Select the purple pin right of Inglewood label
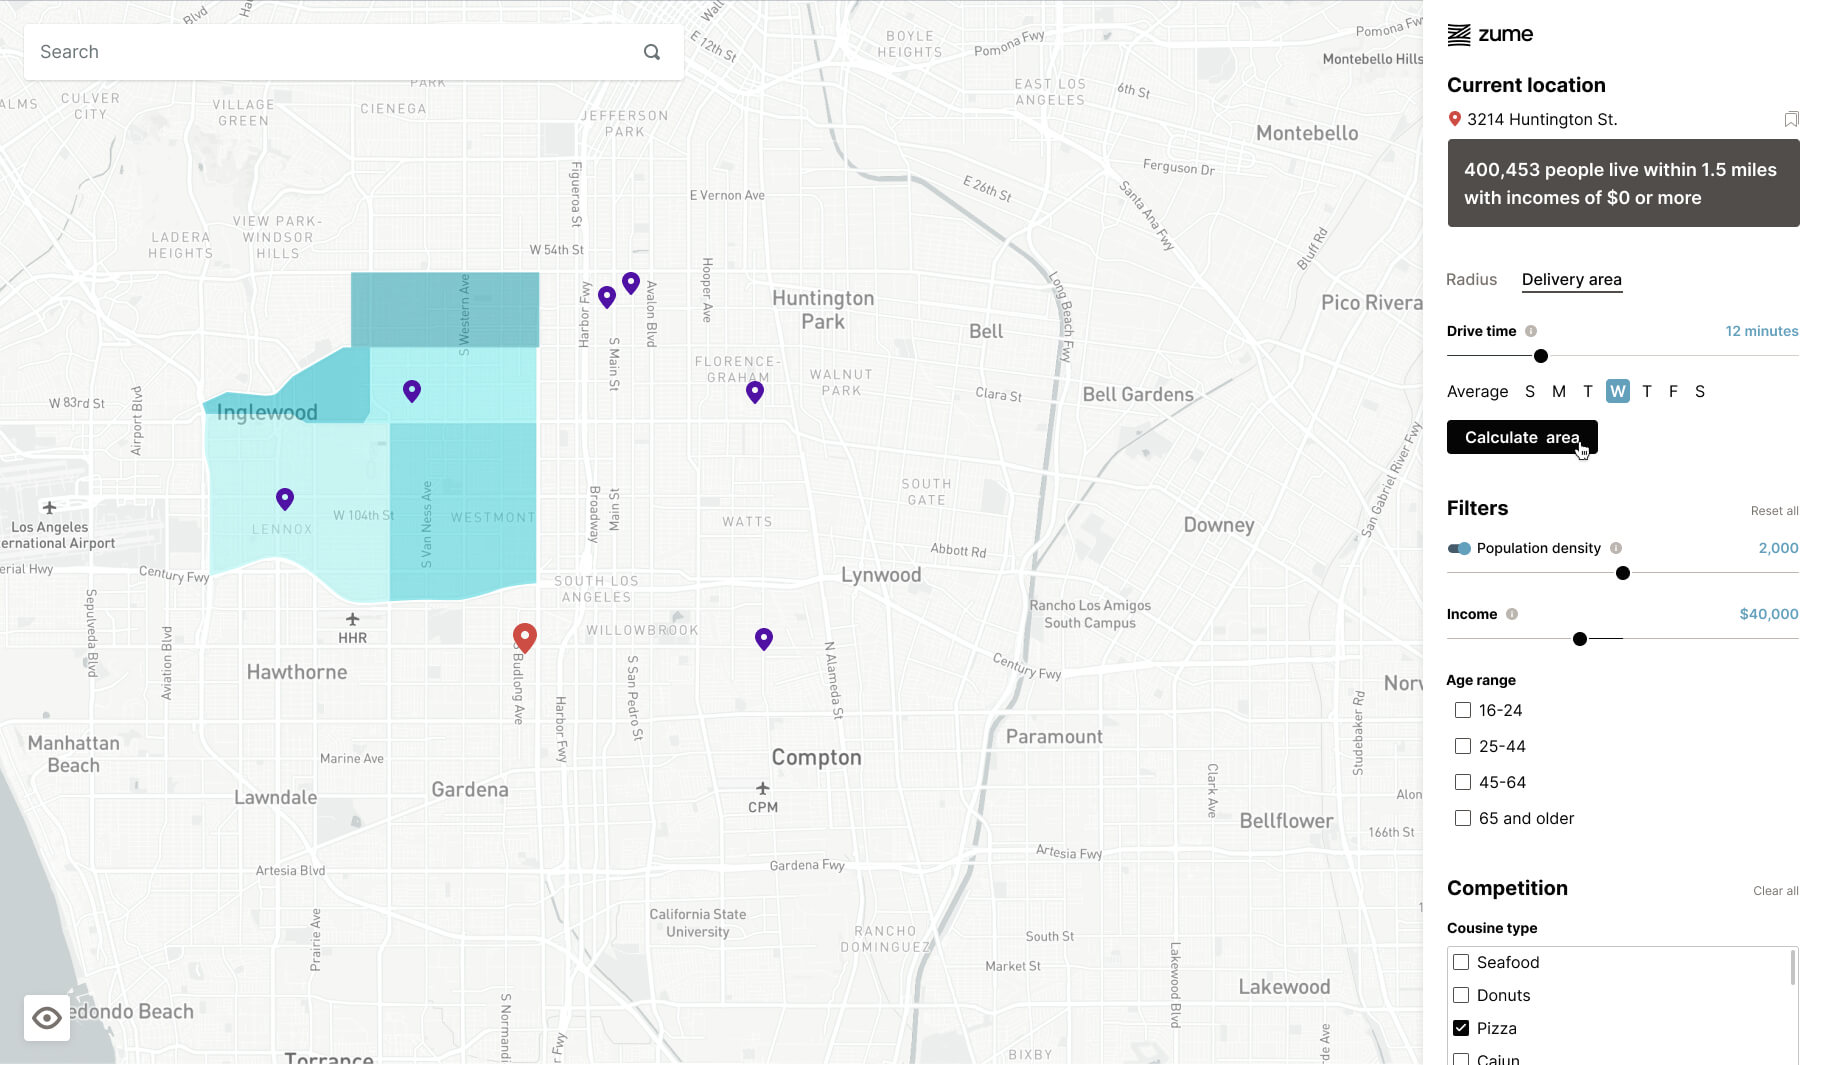The height and width of the screenshot is (1065, 1823). (x=412, y=391)
